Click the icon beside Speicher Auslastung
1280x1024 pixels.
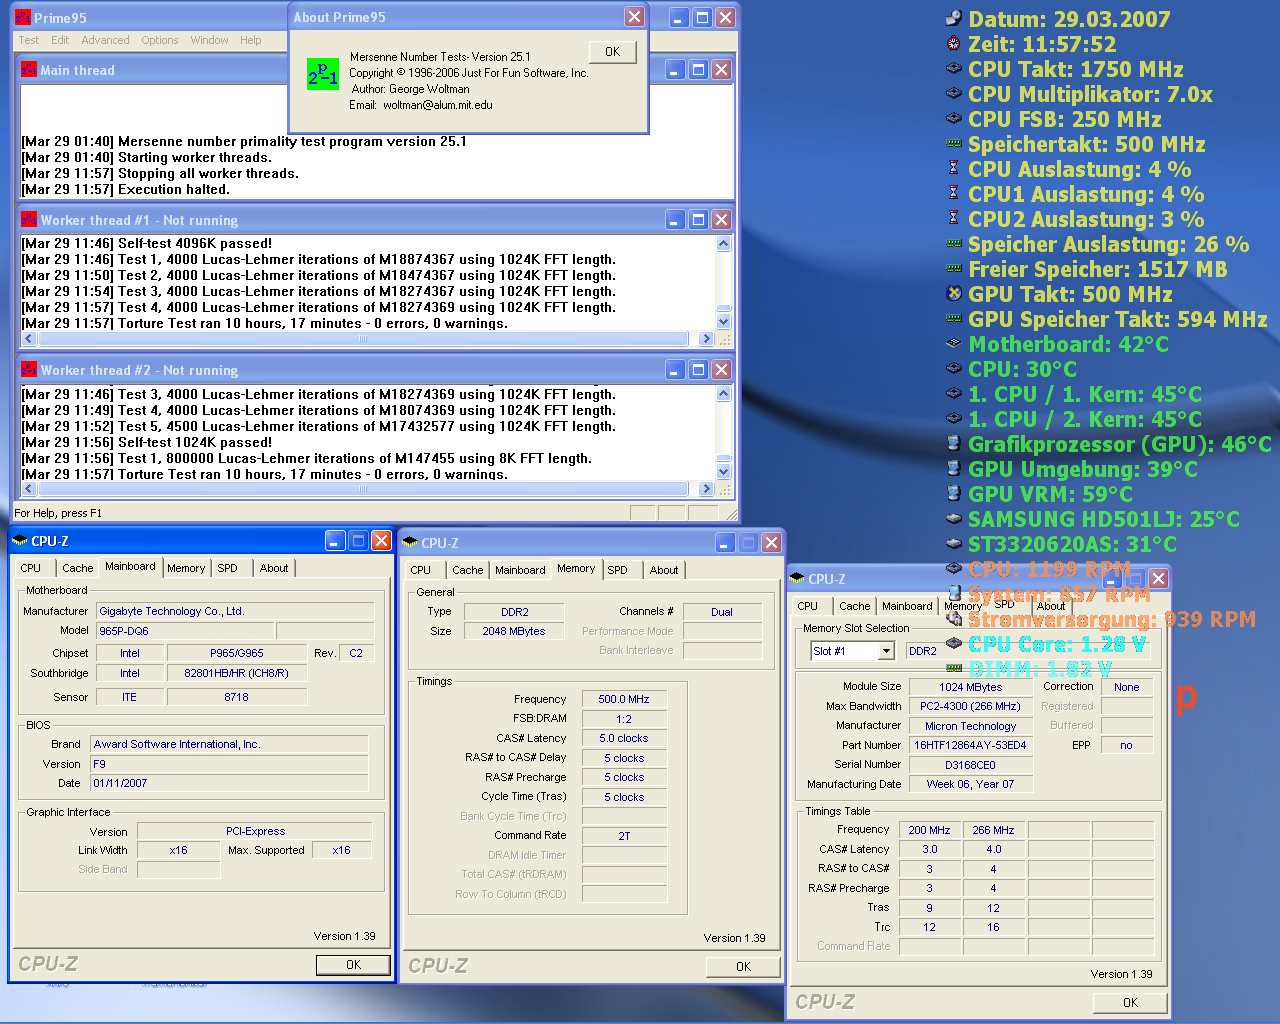pyautogui.click(x=953, y=243)
